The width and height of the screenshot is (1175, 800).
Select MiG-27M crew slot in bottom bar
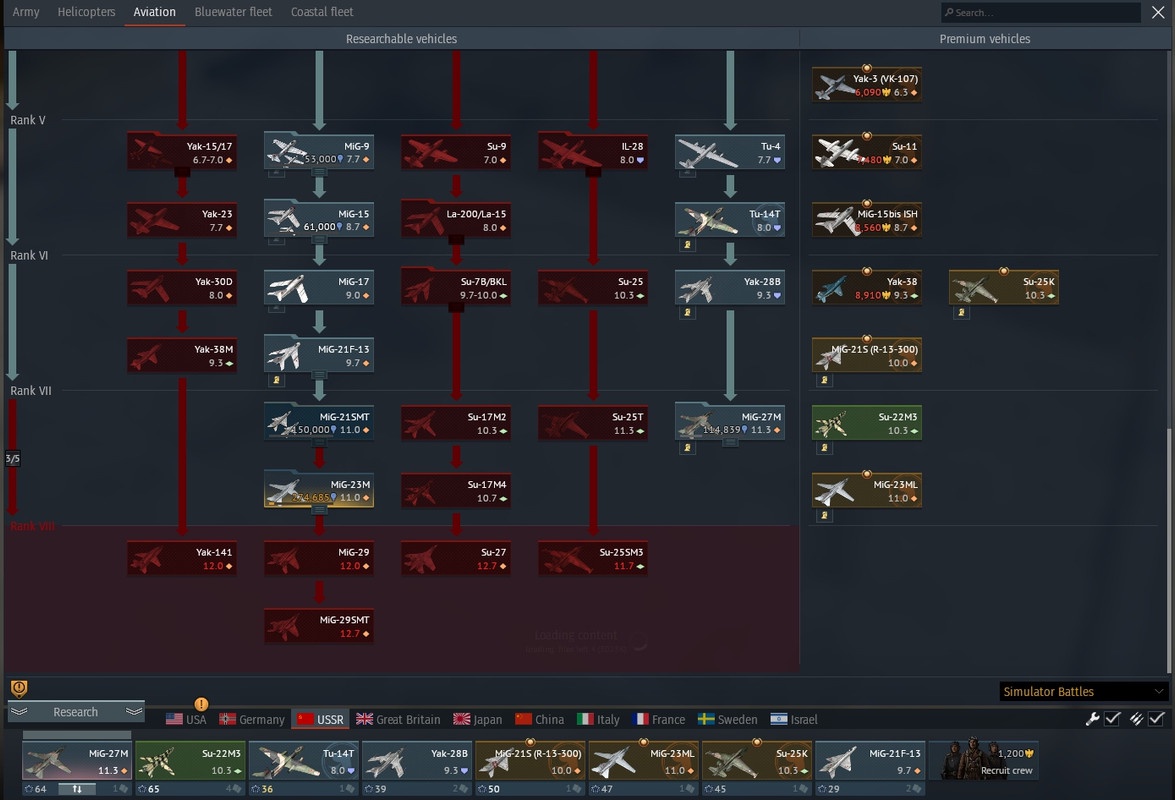pyautogui.click(x=77, y=761)
